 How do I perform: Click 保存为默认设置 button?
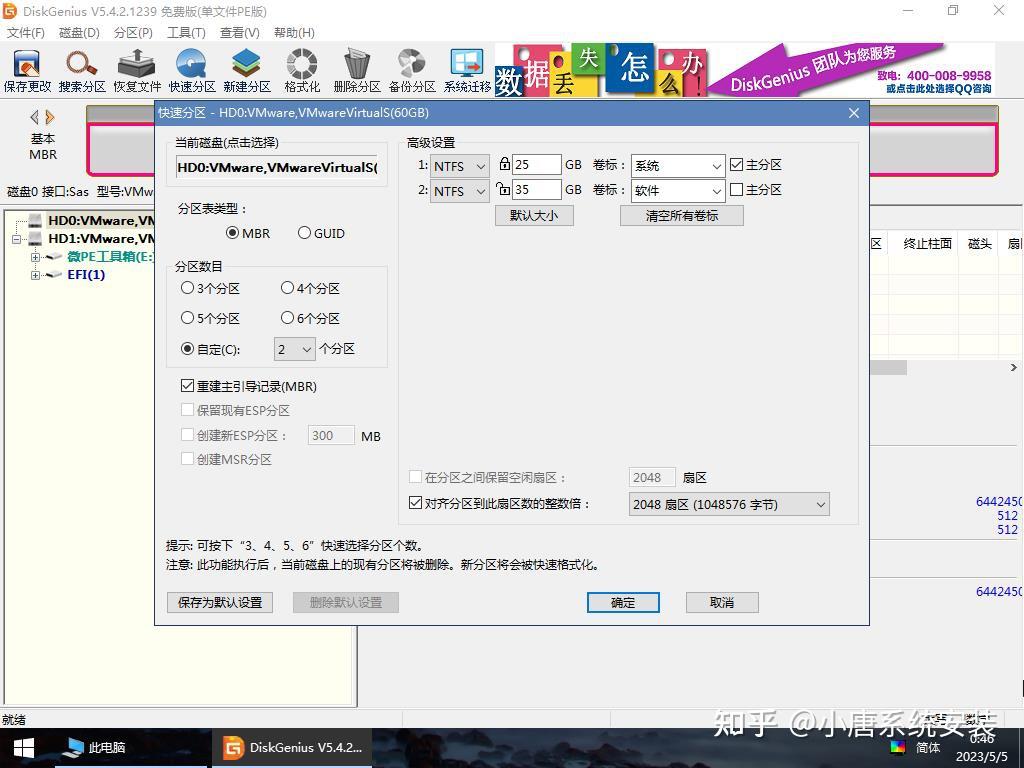[x=220, y=602]
